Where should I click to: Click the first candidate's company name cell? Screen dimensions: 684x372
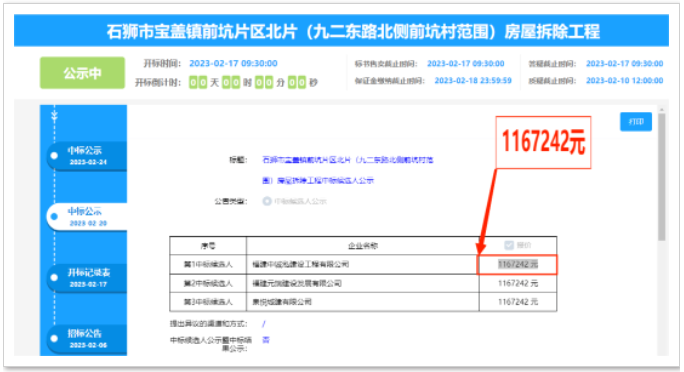pos(363,264)
